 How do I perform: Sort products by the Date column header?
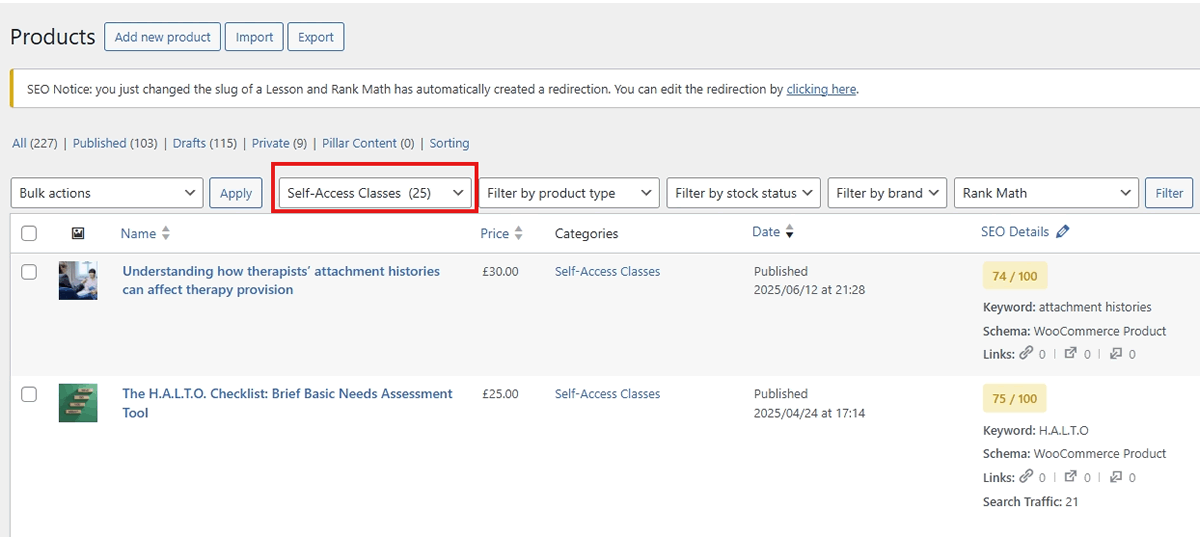click(x=766, y=232)
